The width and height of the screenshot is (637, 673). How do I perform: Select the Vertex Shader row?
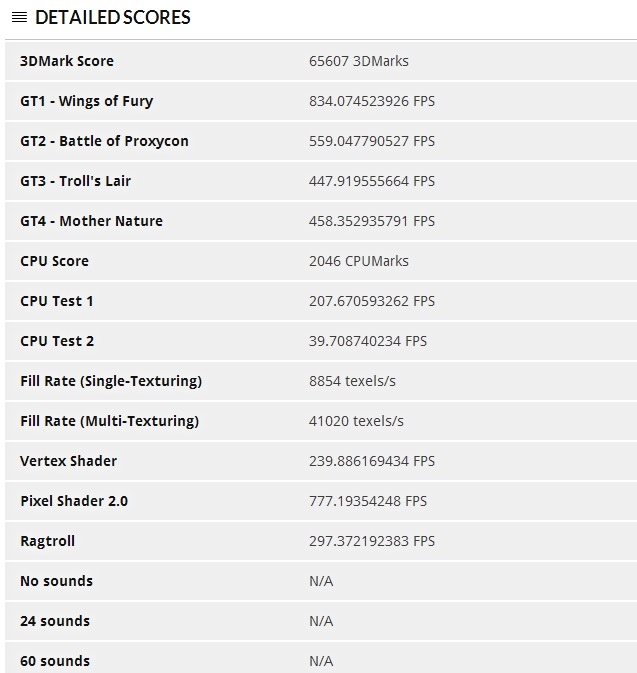(321, 461)
